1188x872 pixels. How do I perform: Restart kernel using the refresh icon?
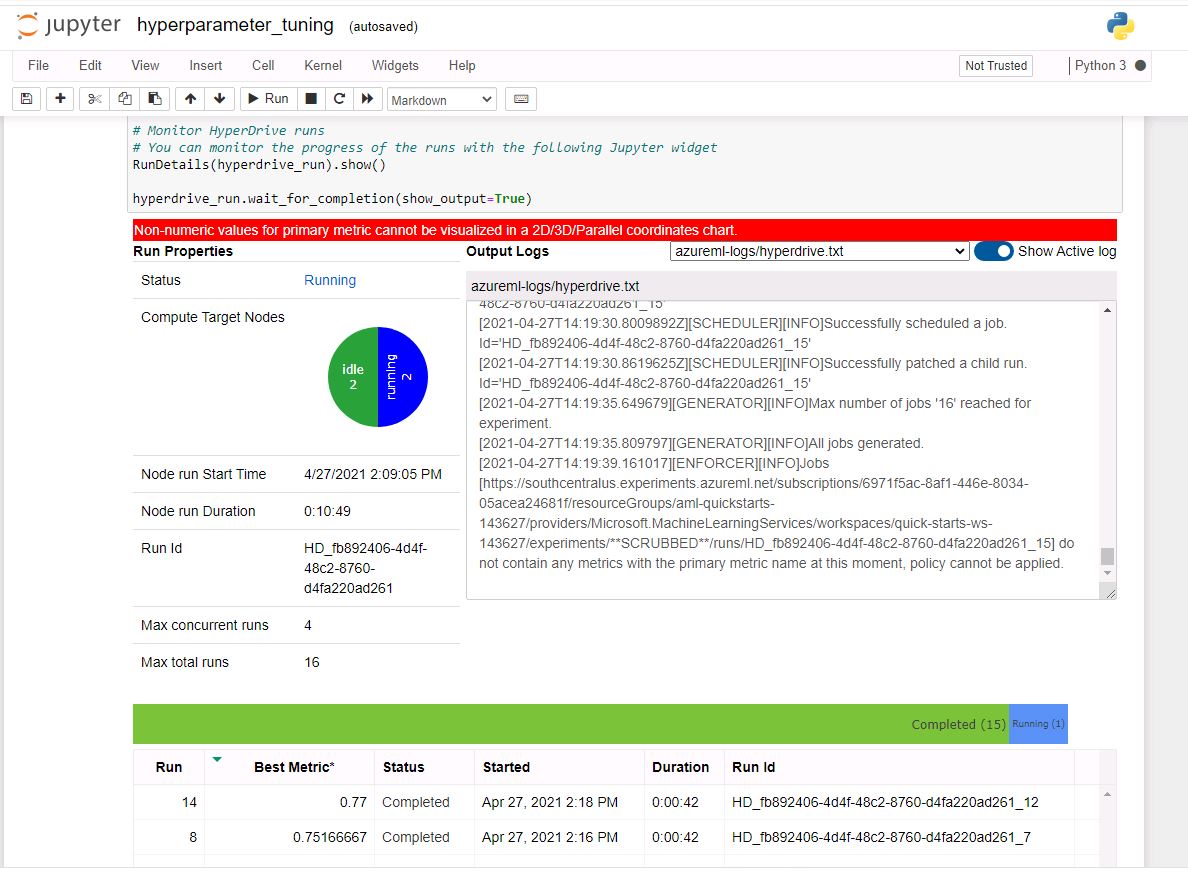339,98
